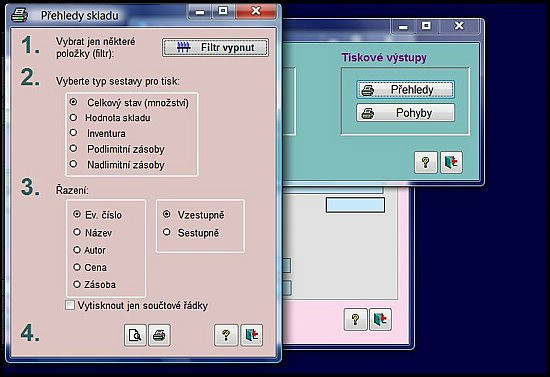This screenshot has width=550, height=377.
Task: Click the print preview magnifier icon
Action: [x=135, y=335]
